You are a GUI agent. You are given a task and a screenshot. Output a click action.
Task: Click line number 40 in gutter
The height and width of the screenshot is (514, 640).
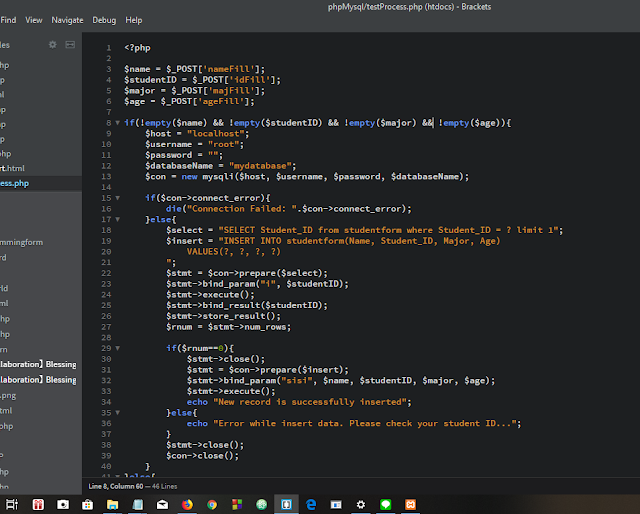[106, 466]
